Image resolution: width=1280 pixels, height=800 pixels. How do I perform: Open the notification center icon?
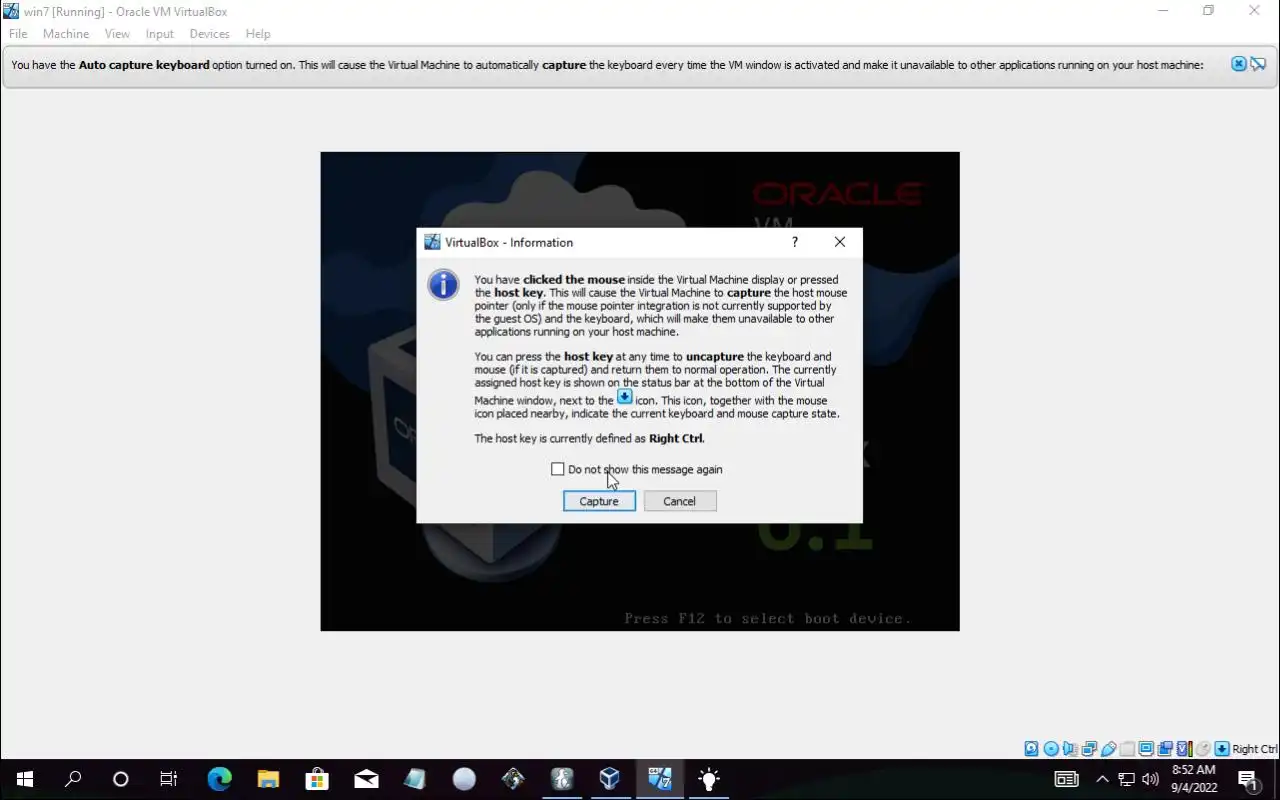point(1248,779)
